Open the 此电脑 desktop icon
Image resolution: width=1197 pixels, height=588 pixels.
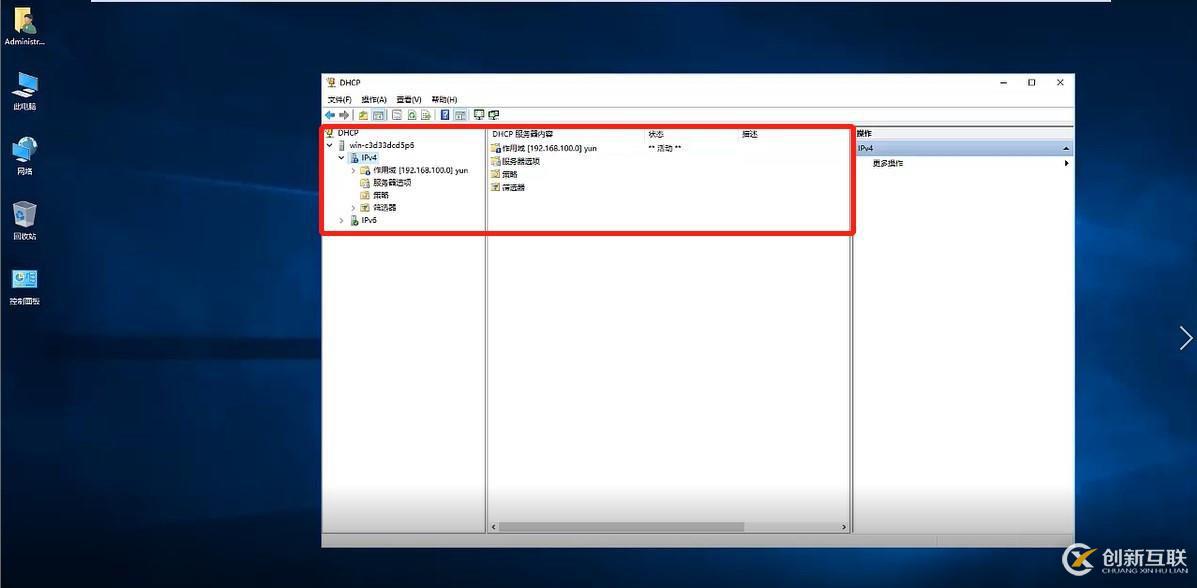pyautogui.click(x=24, y=91)
